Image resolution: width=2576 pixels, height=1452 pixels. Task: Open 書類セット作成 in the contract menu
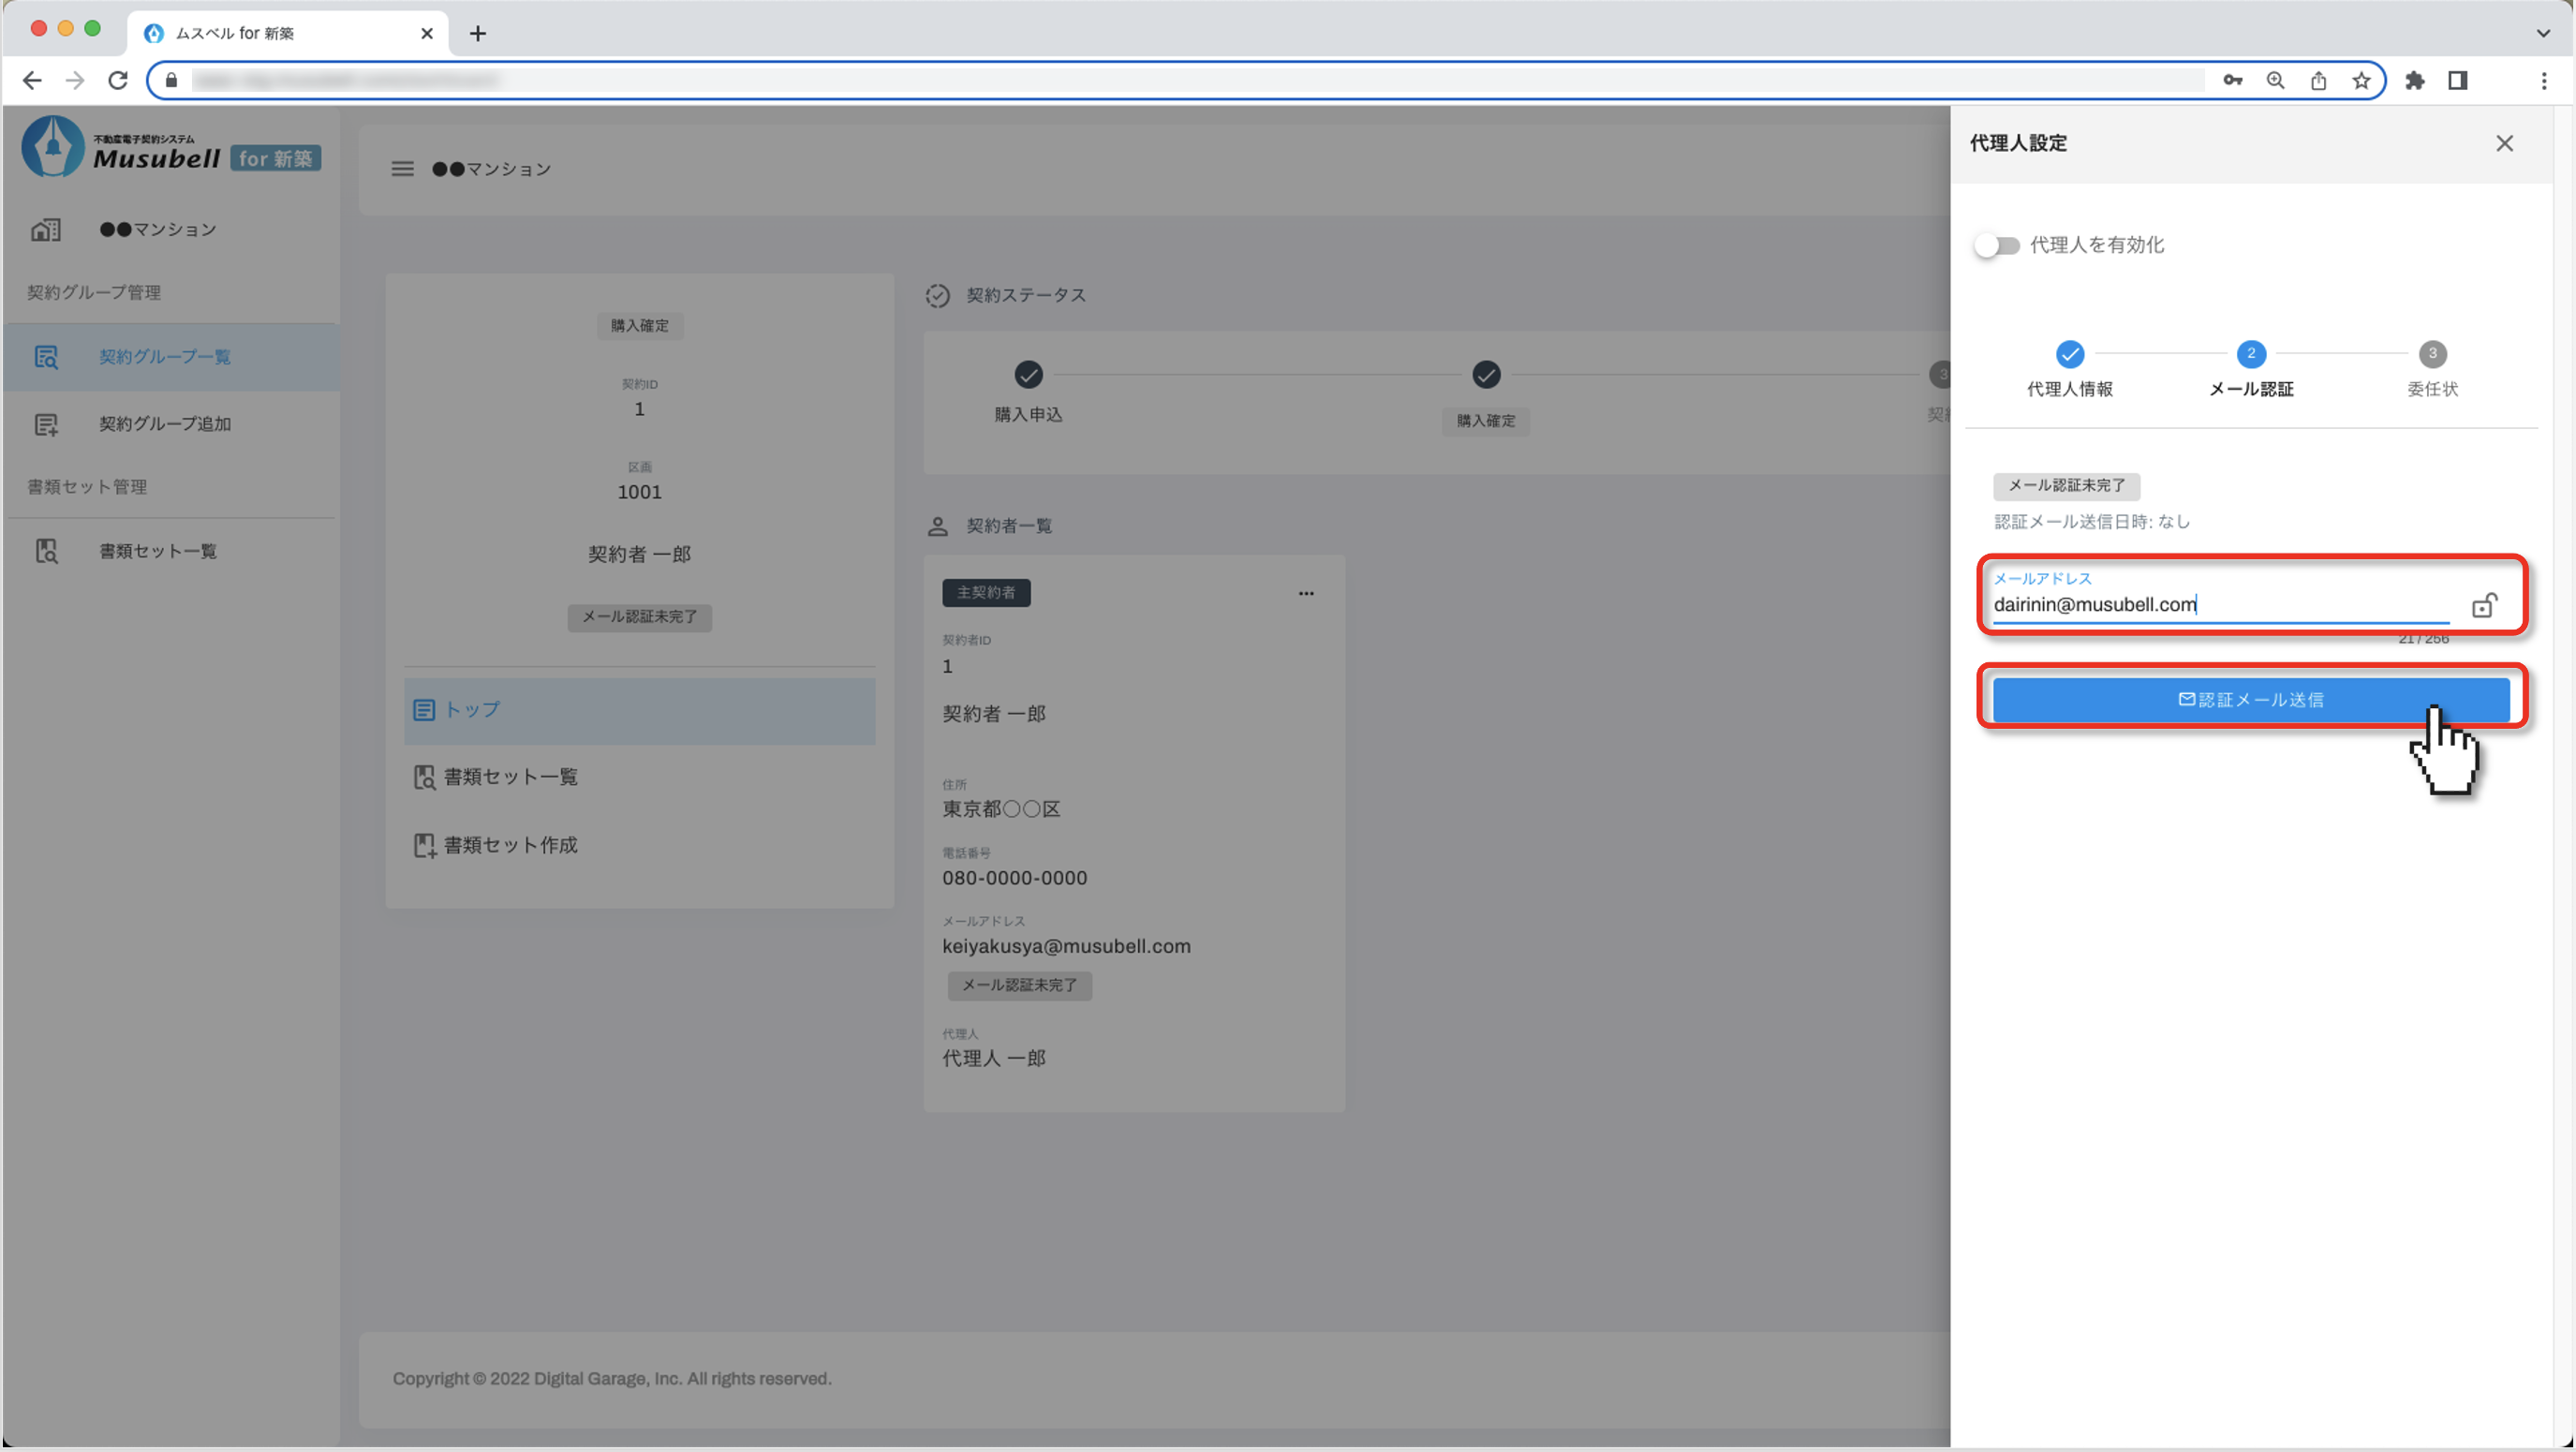click(x=510, y=845)
